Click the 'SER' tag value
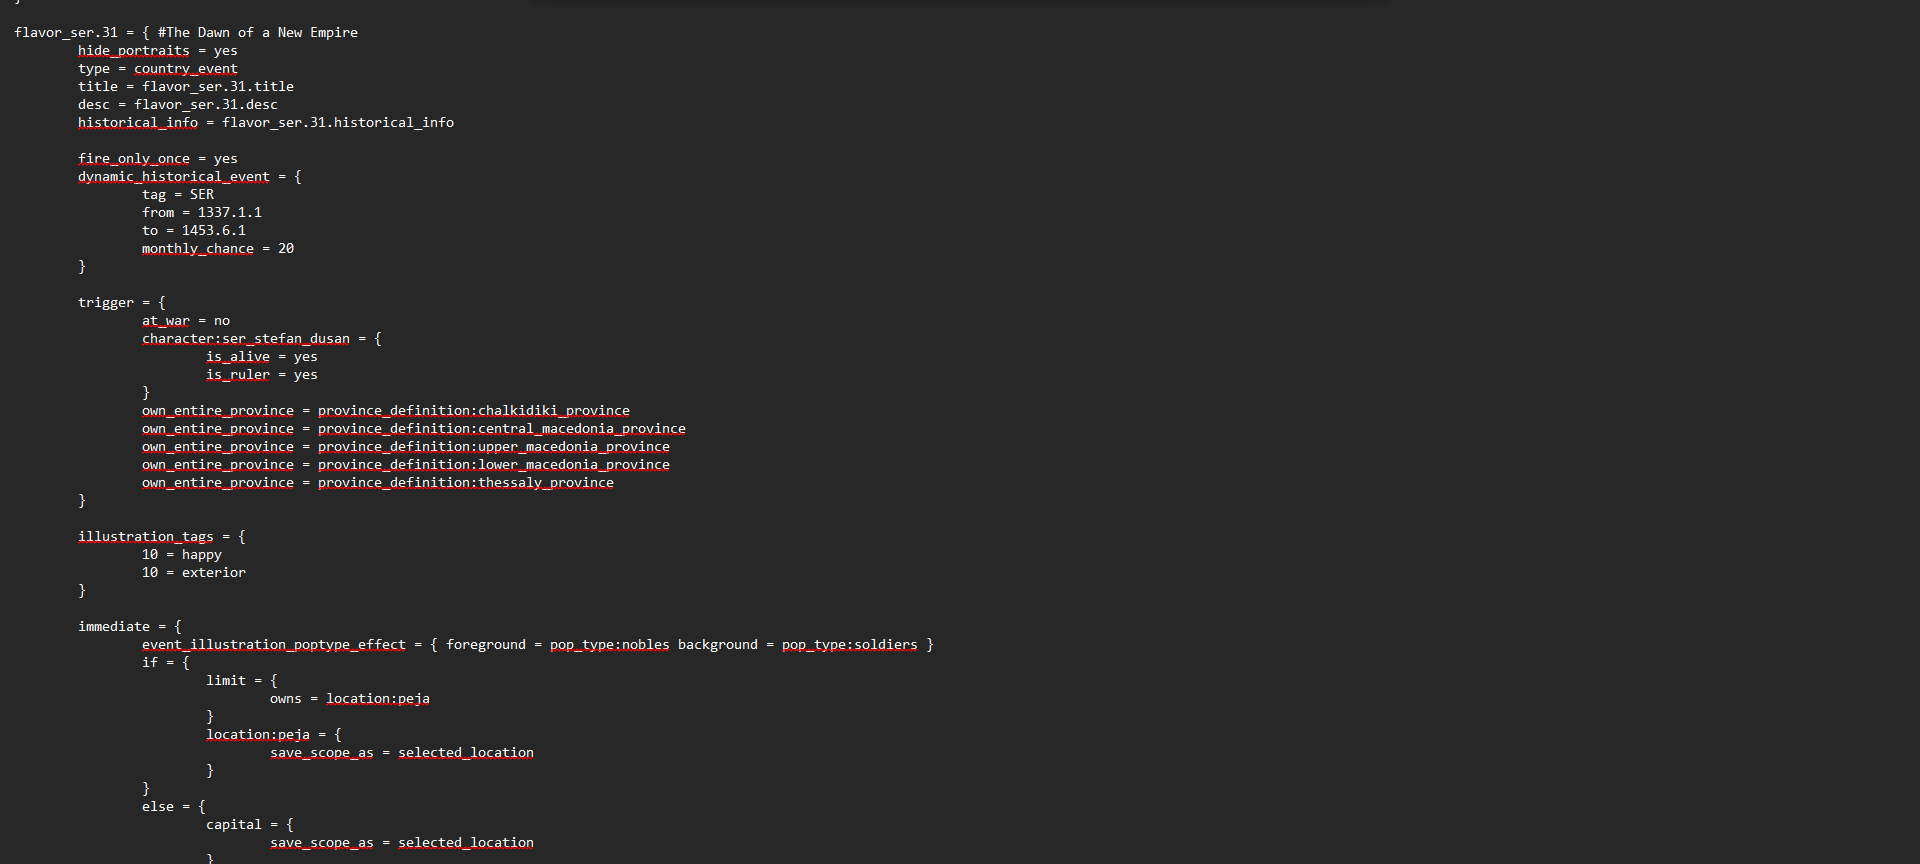 point(202,195)
